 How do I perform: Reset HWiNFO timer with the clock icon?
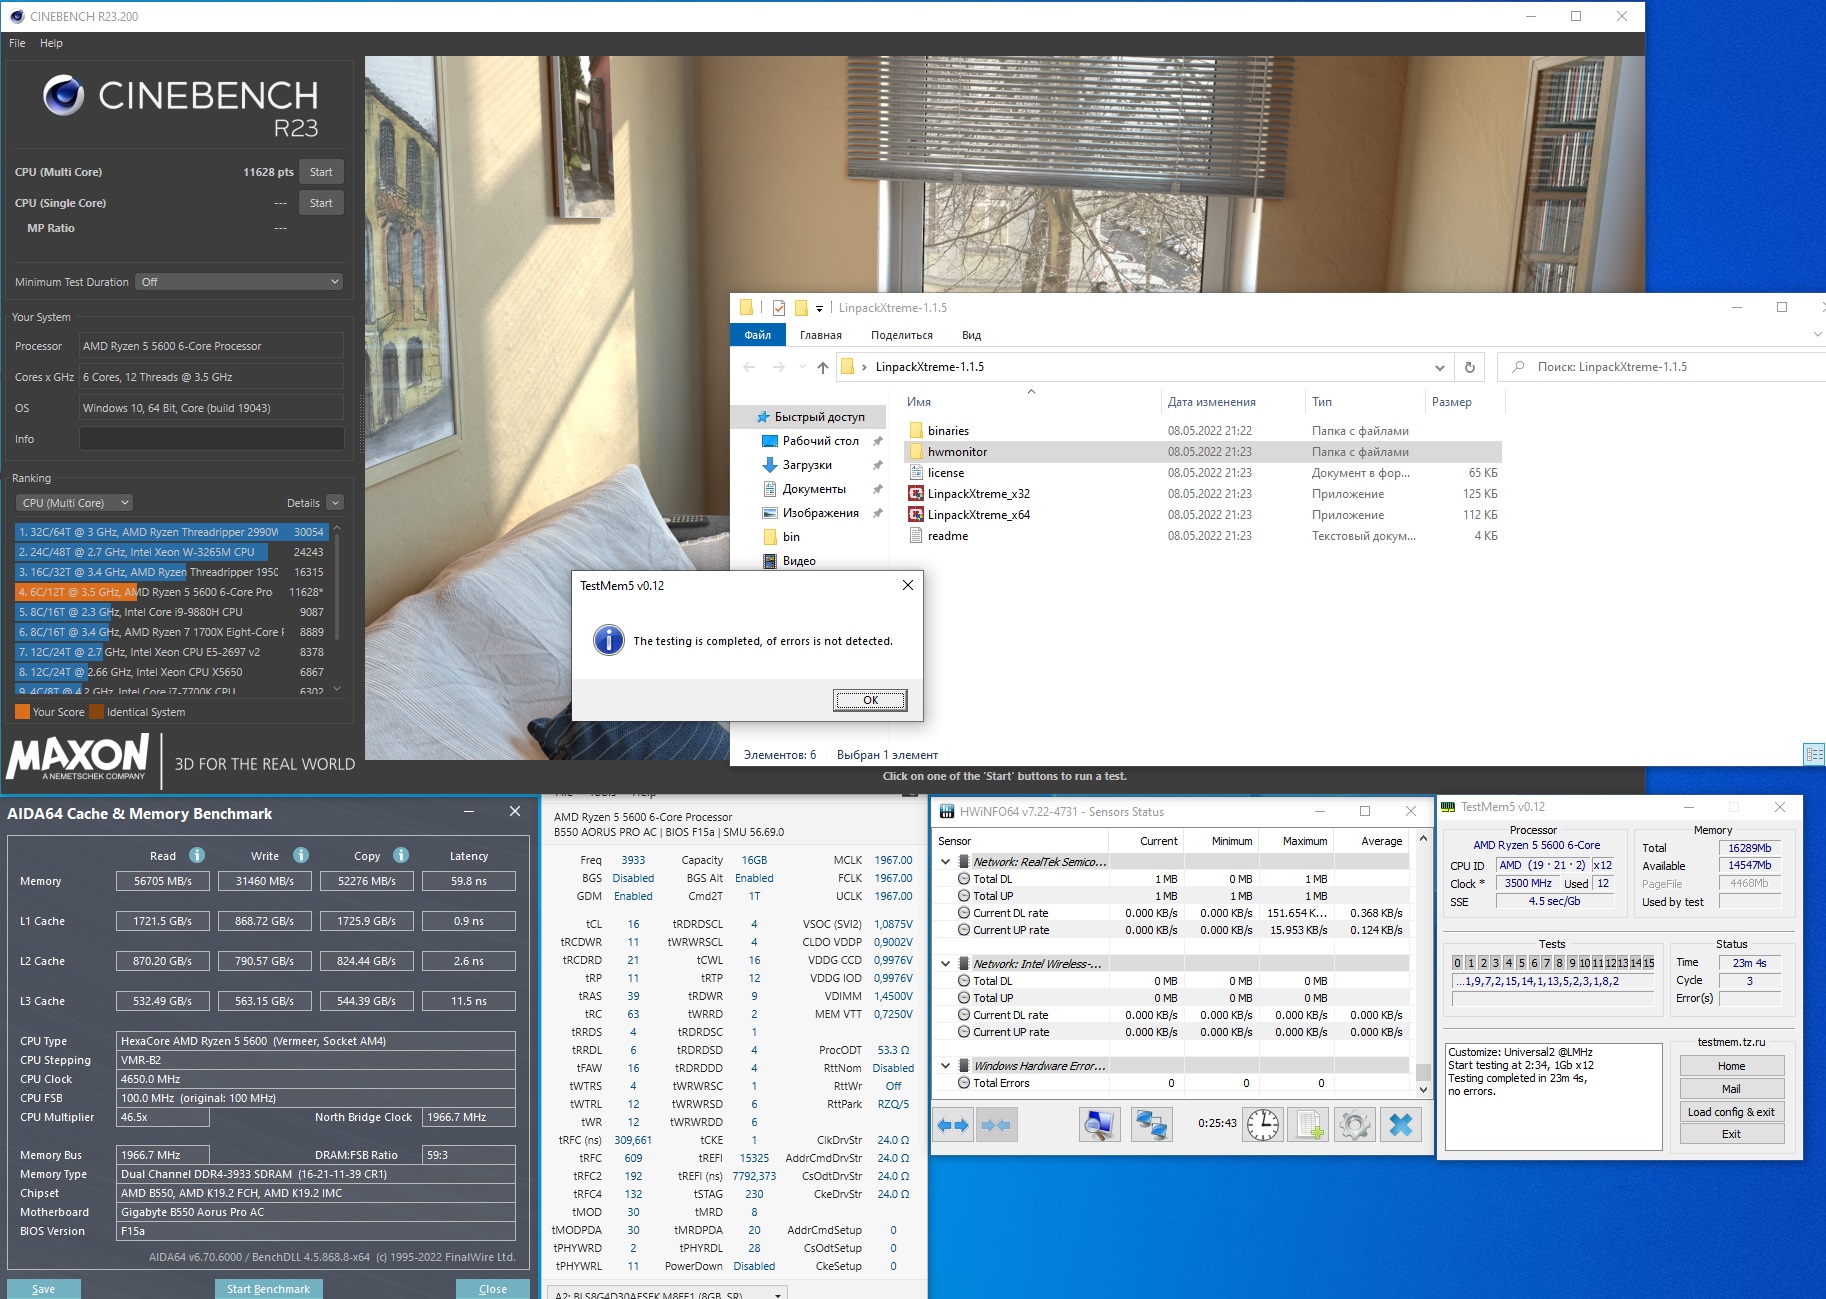[1262, 1125]
